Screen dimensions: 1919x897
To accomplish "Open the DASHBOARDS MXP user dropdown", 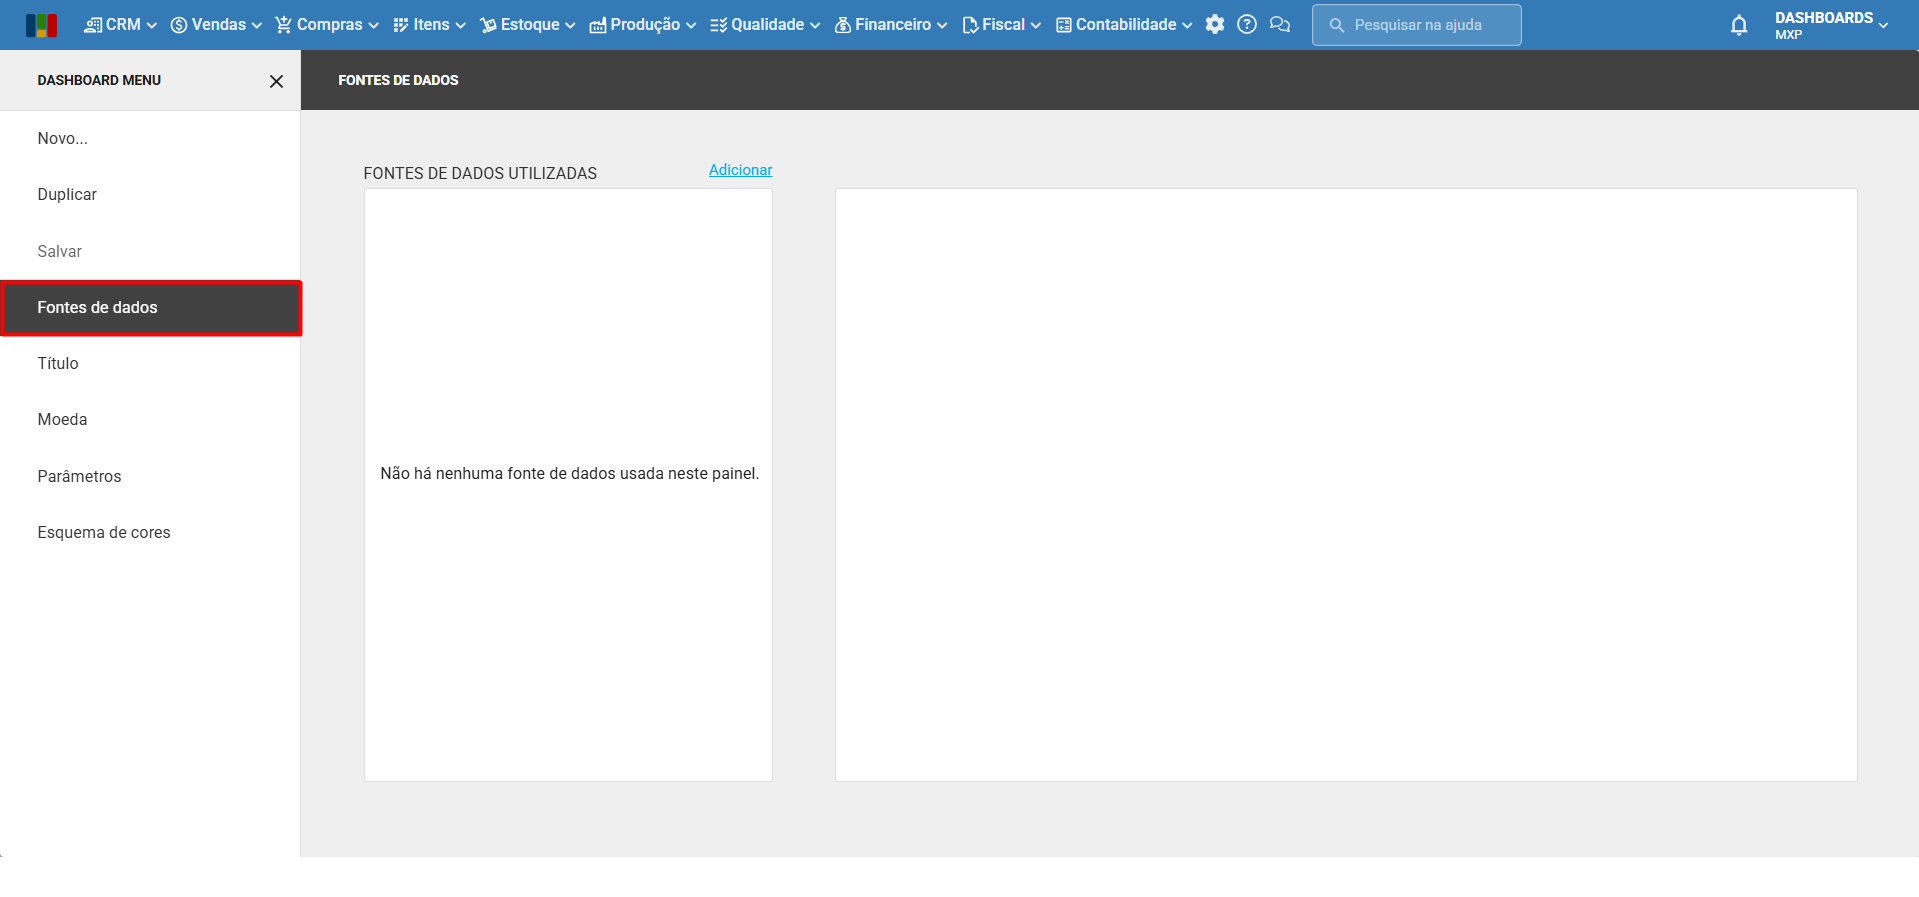I will coord(1831,25).
